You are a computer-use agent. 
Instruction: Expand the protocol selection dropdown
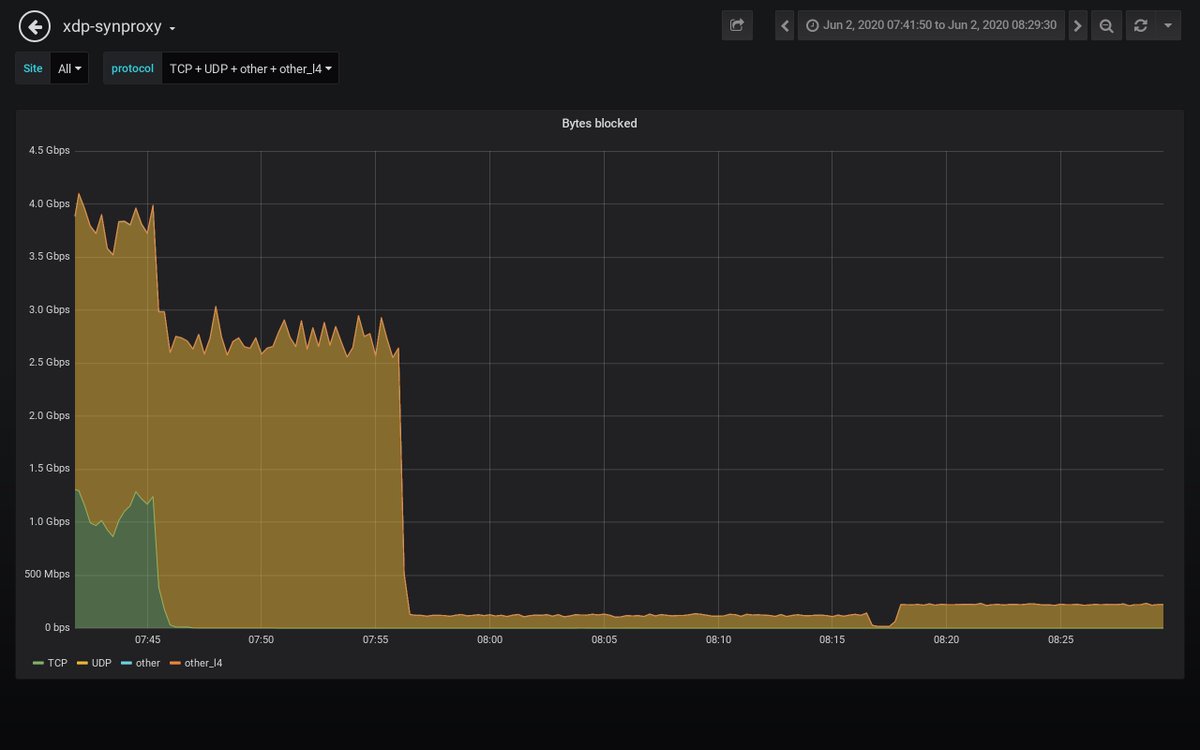tap(250, 68)
